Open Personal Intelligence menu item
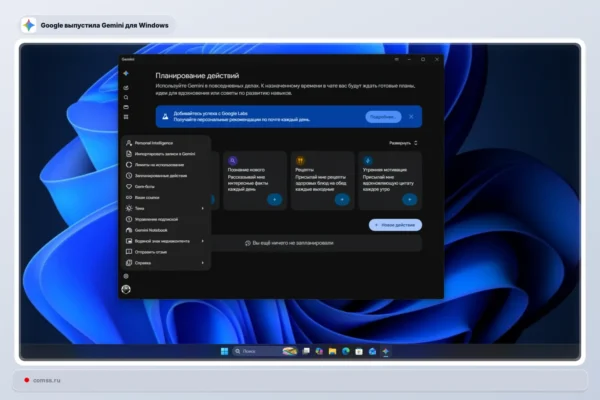The height and width of the screenshot is (400, 600). tap(166, 143)
